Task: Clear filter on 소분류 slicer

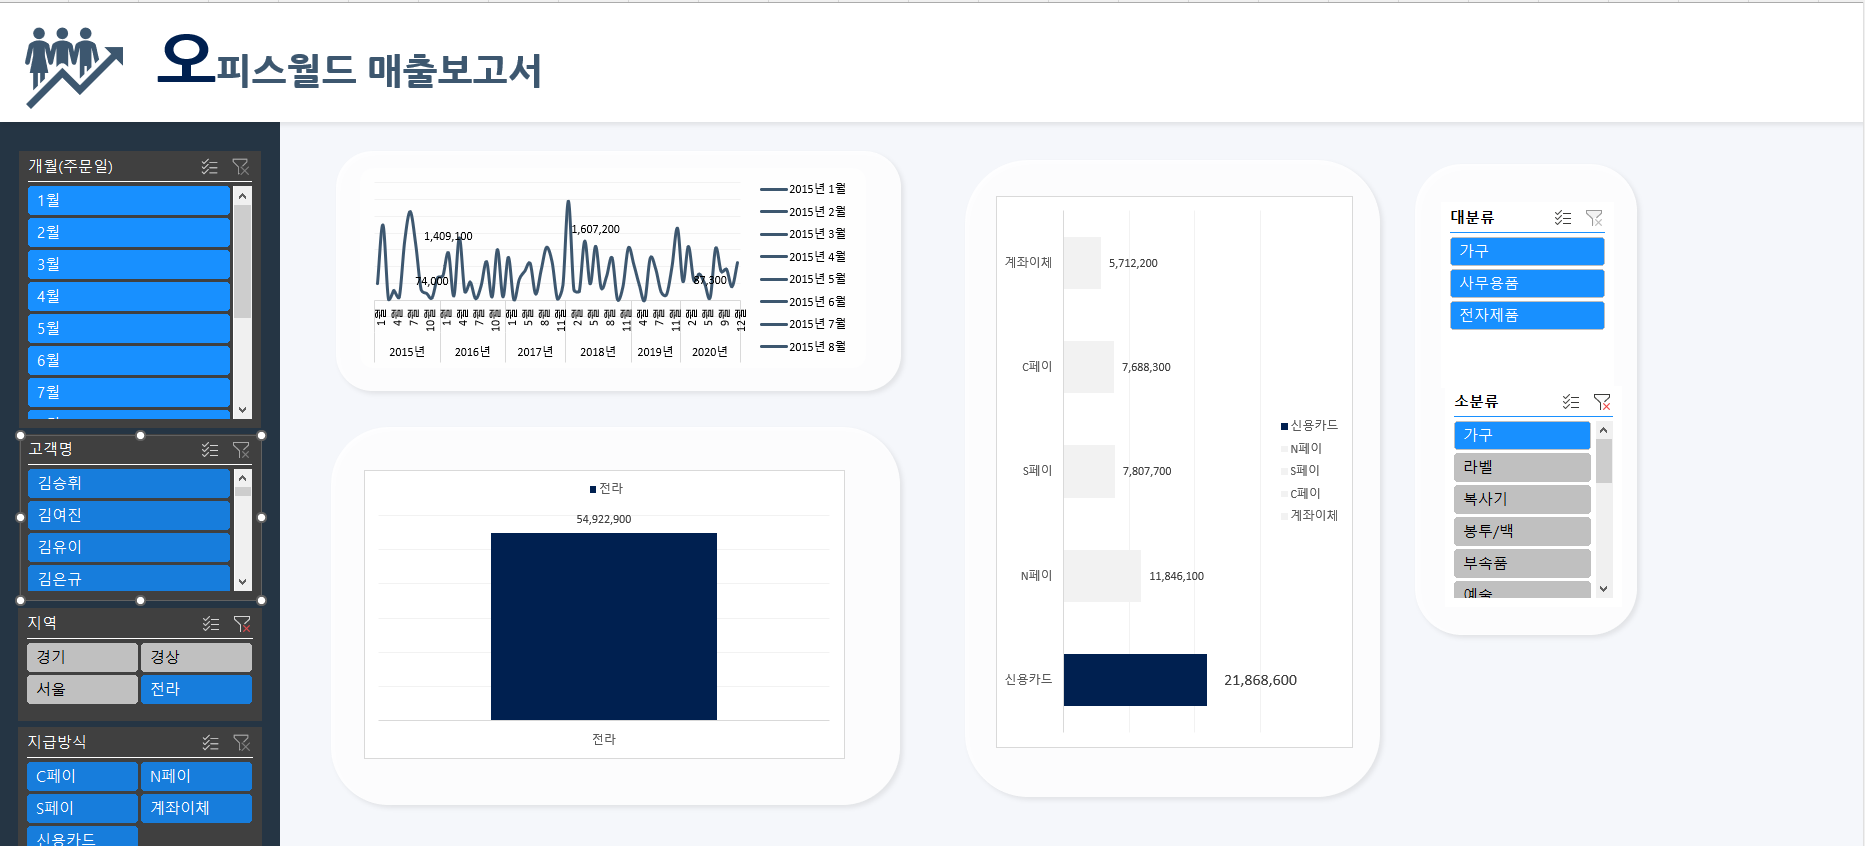Action: [x=1602, y=402]
